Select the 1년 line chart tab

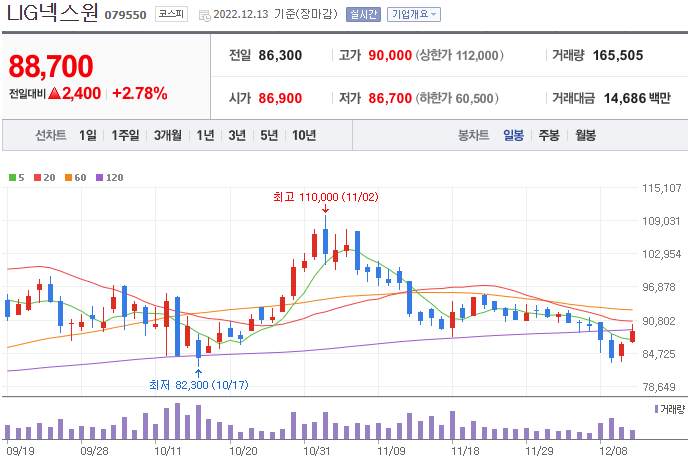coord(205,136)
